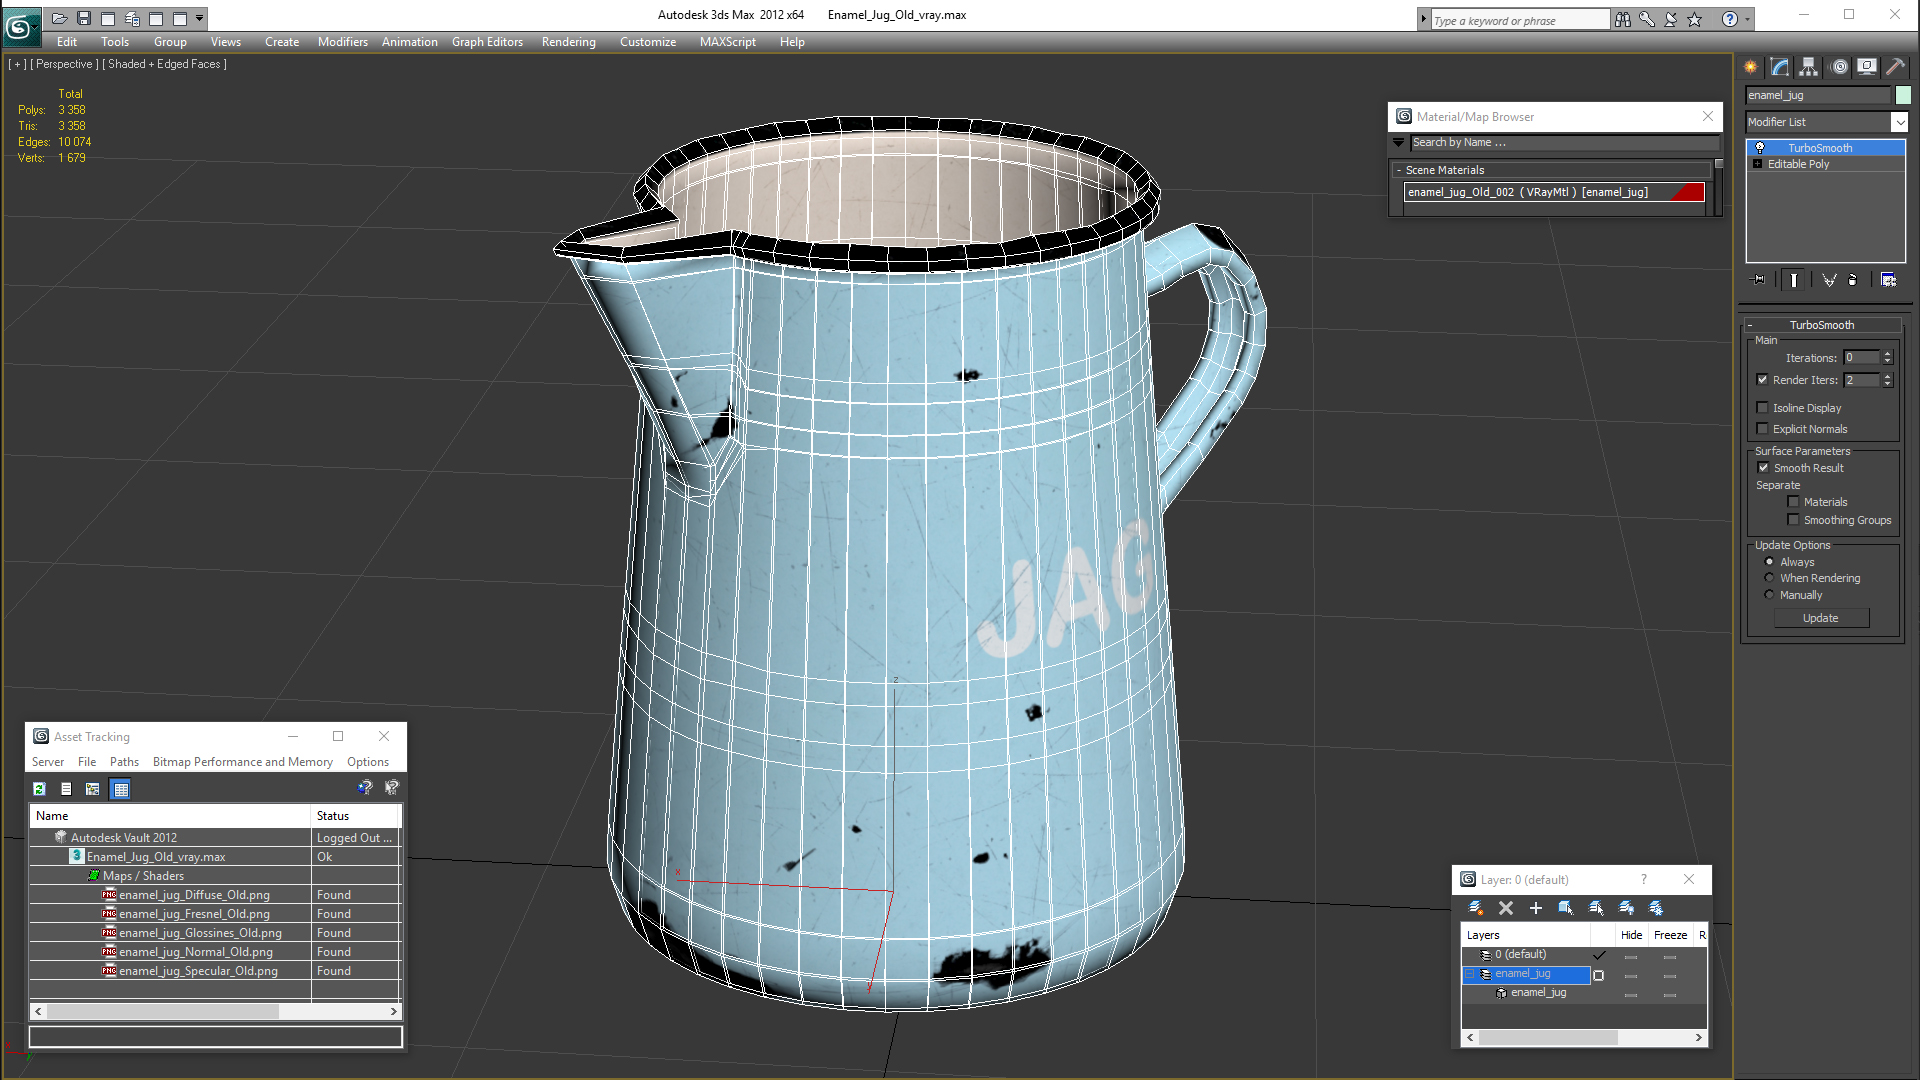Click Table View icon in Asset Tracking
1920x1080 pixels.
121,789
